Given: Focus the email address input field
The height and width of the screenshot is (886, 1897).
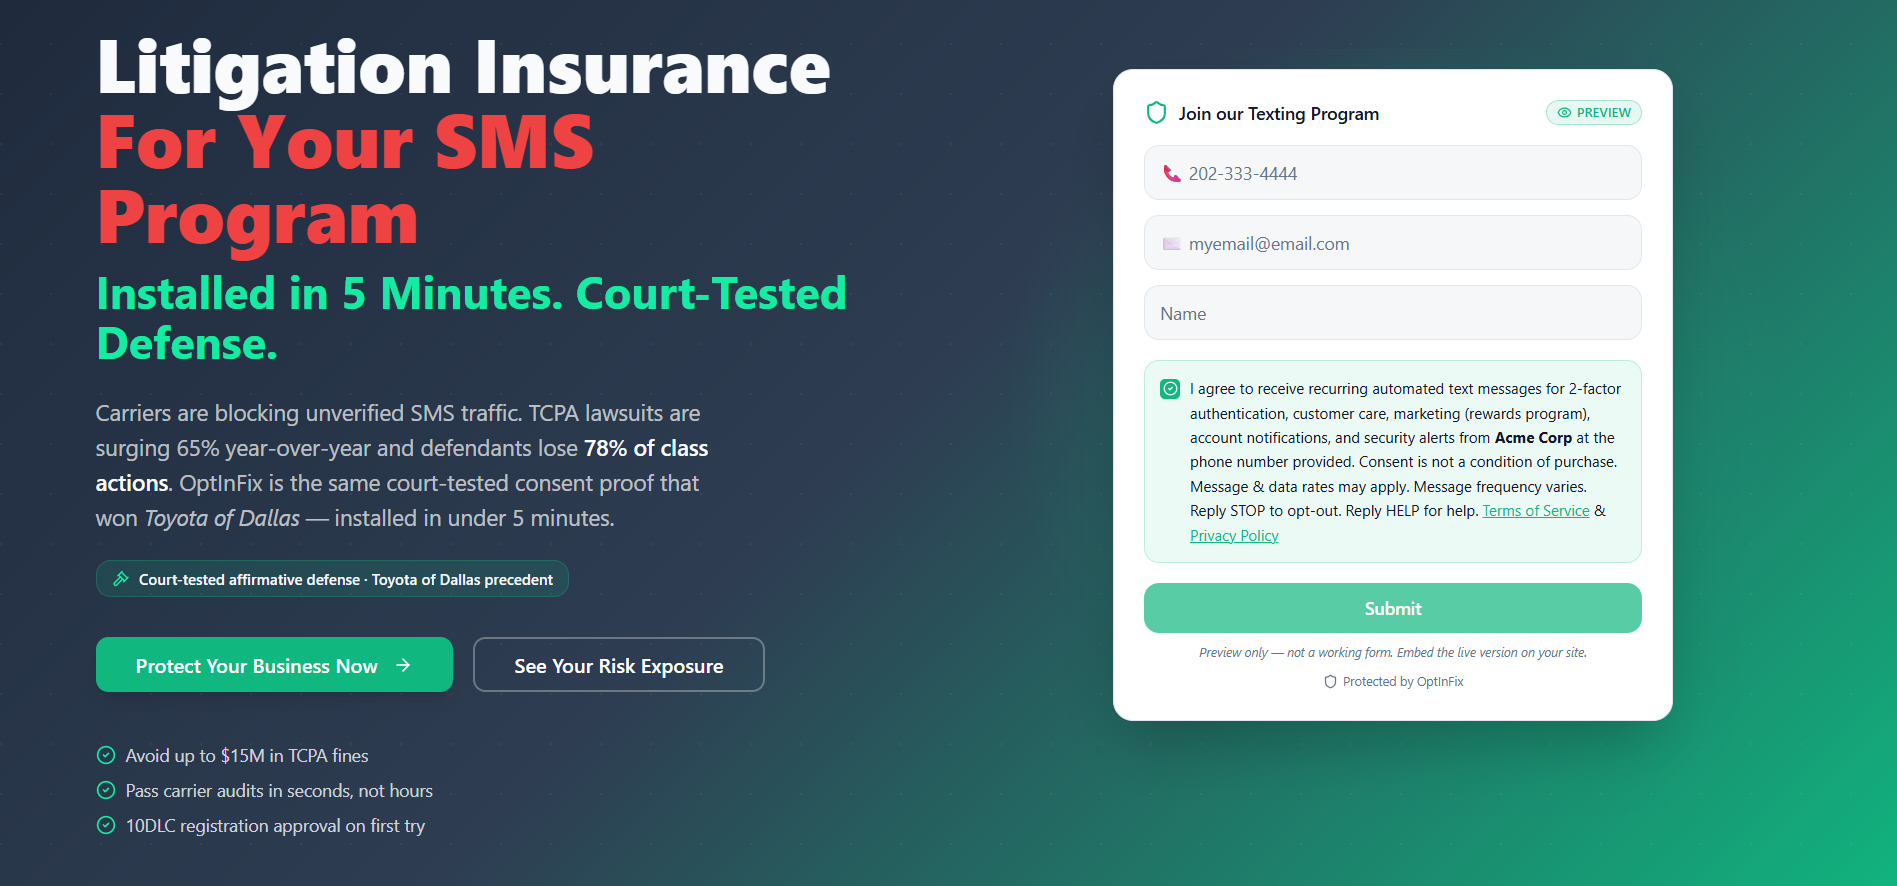Looking at the screenshot, I should [1410, 244].
